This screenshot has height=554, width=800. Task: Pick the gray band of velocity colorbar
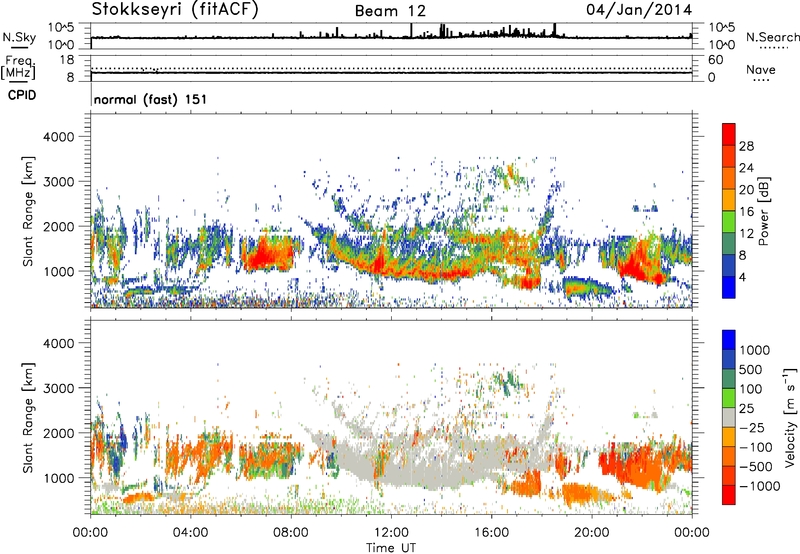[x=729, y=418]
